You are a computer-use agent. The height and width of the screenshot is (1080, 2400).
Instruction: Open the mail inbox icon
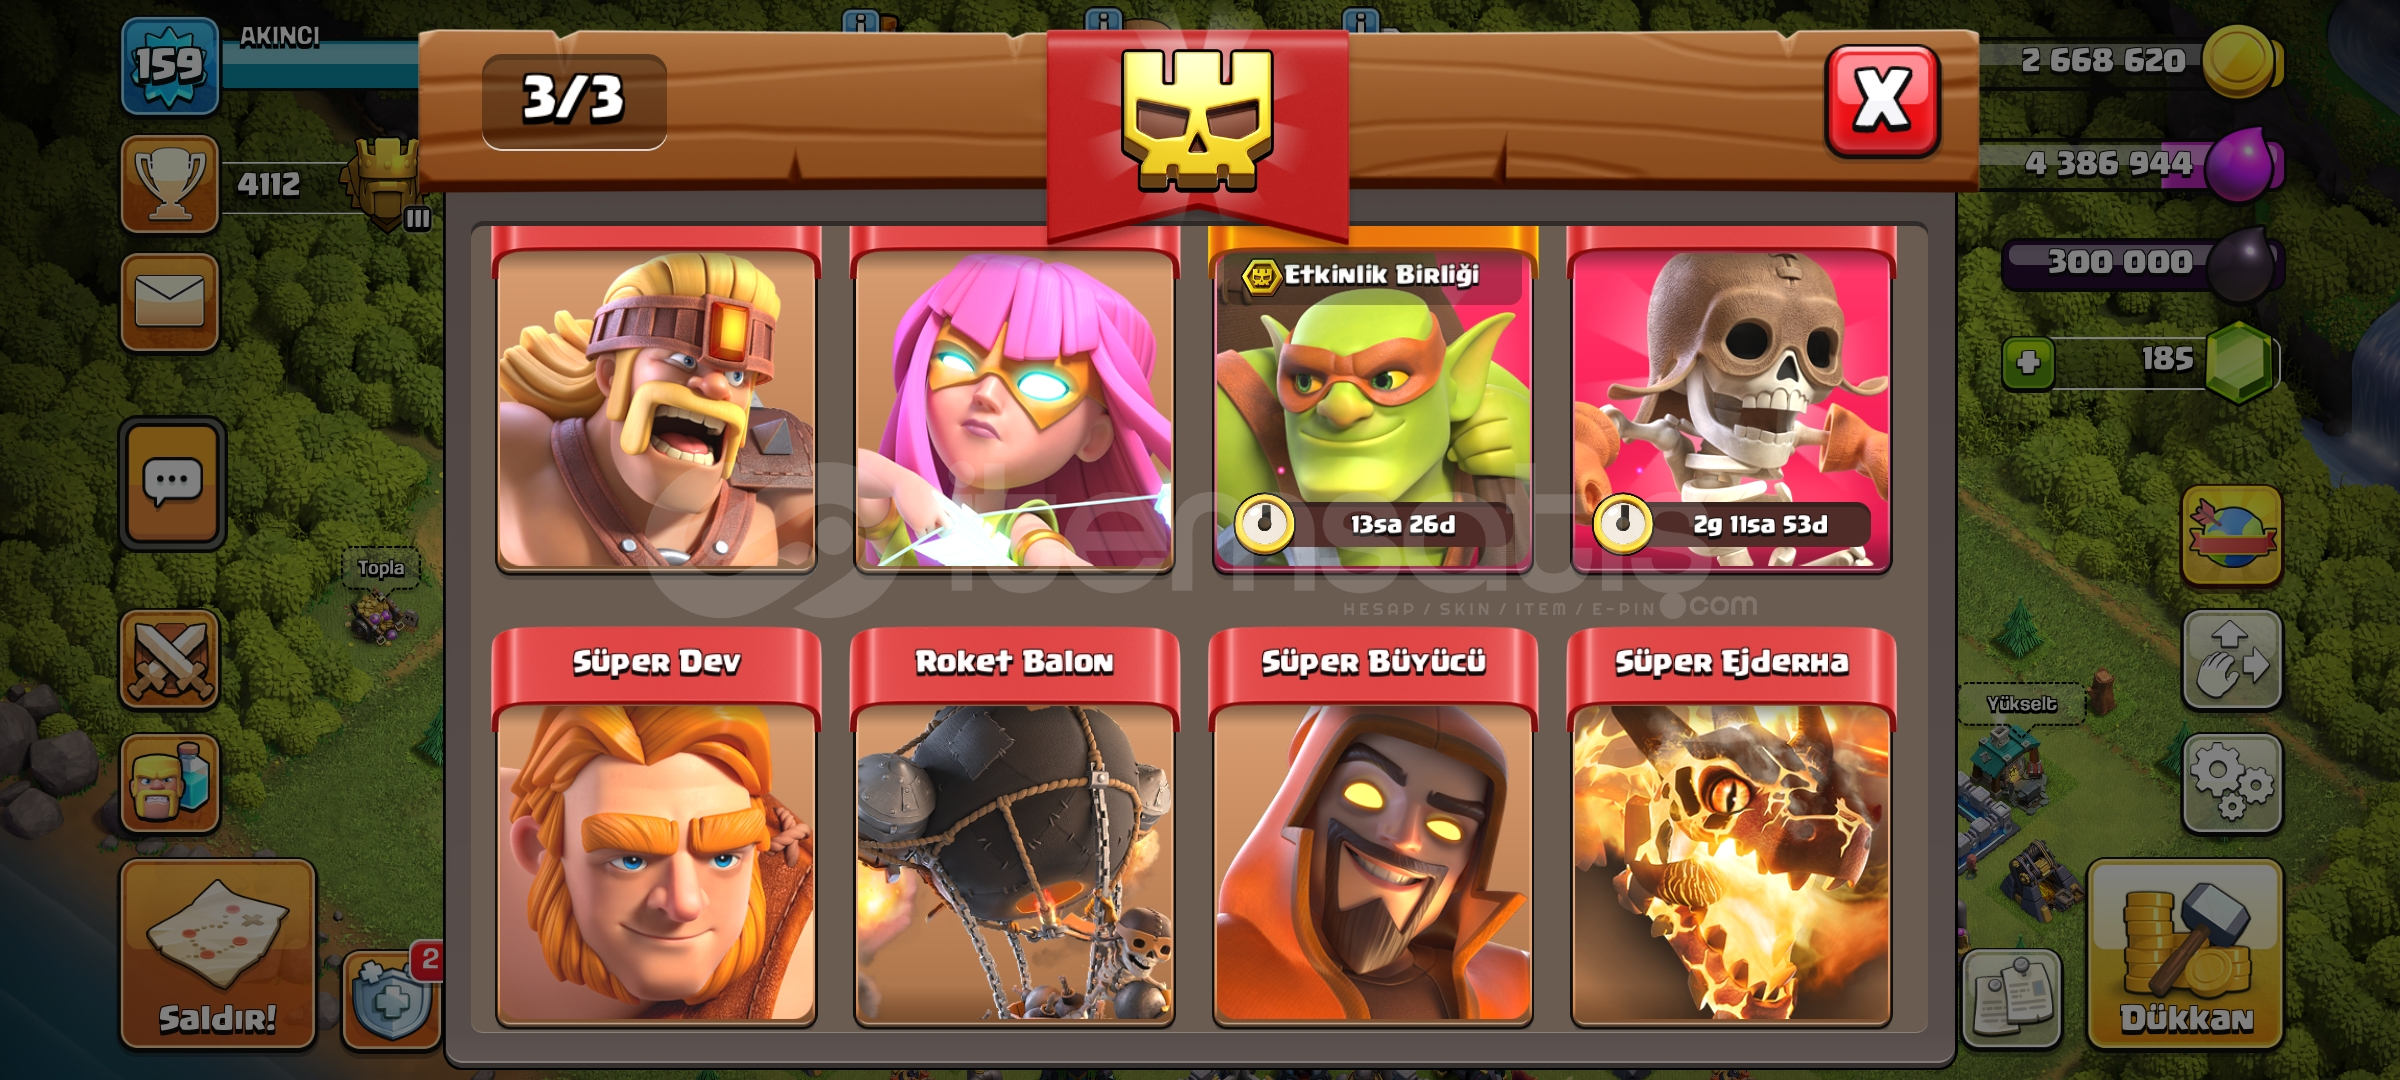169,302
